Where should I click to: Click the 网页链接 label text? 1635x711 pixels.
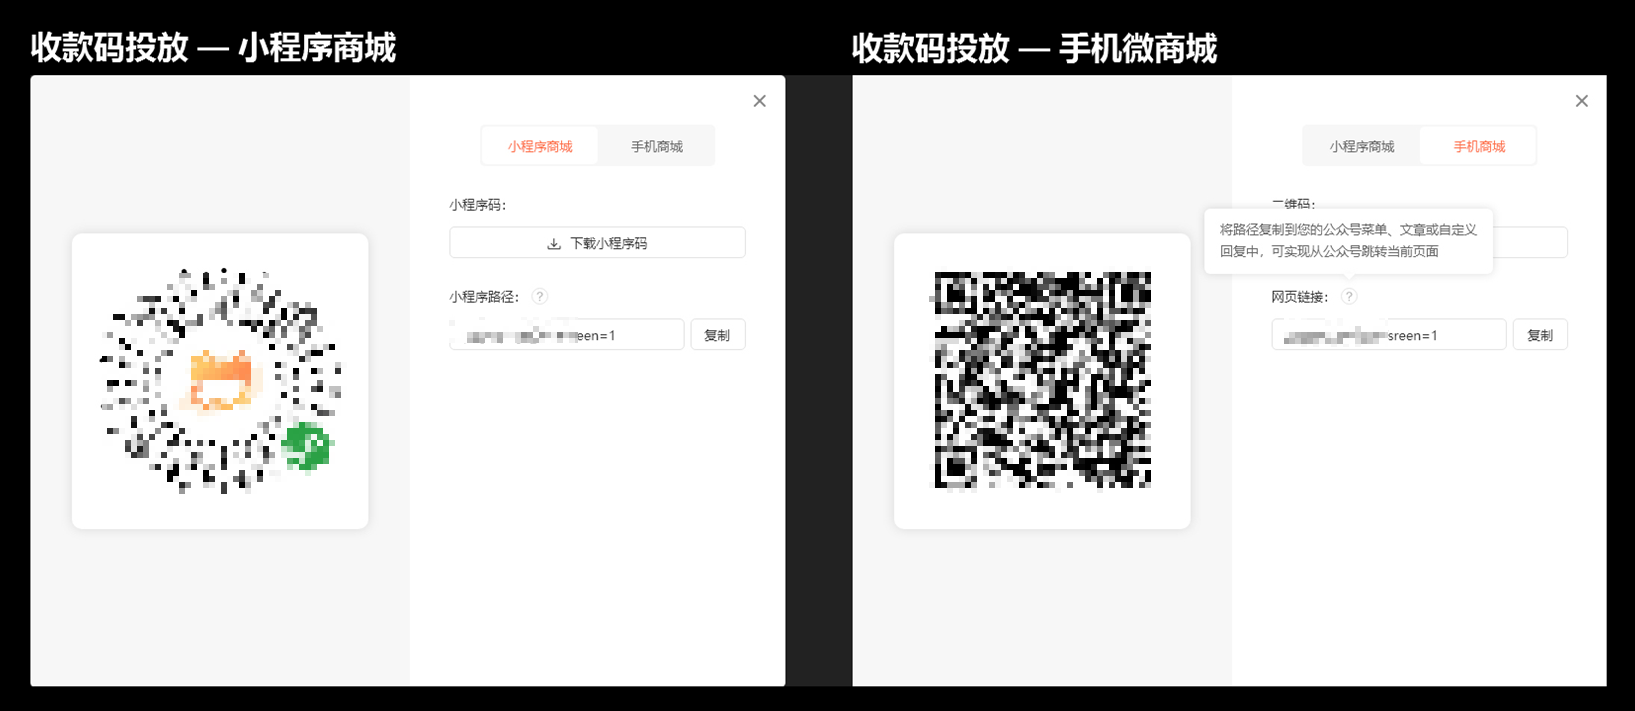(1300, 297)
